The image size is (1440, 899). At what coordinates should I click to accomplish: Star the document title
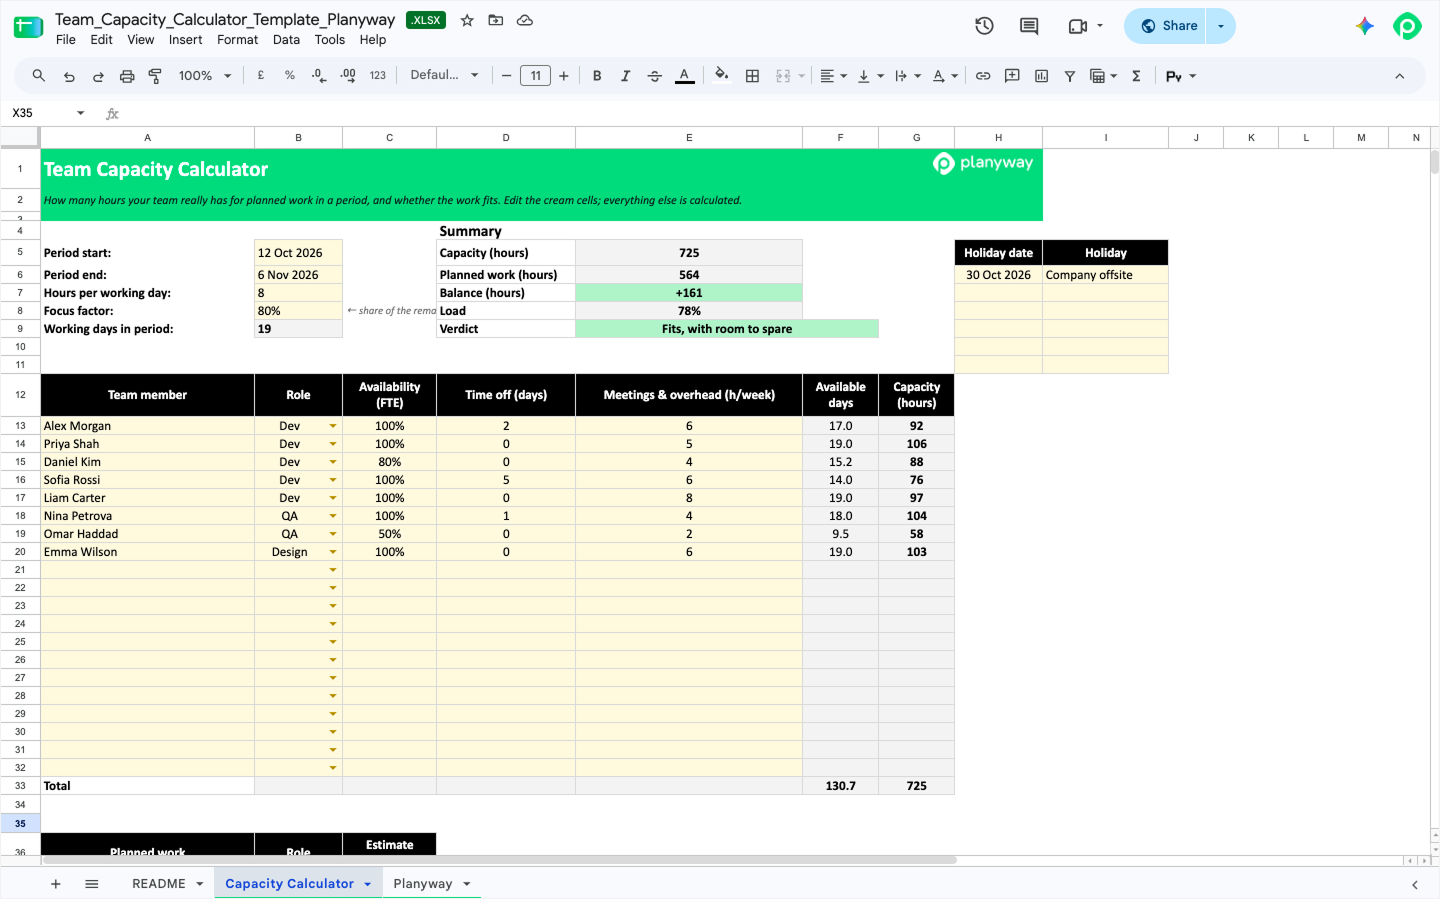(x=467, y=20)
